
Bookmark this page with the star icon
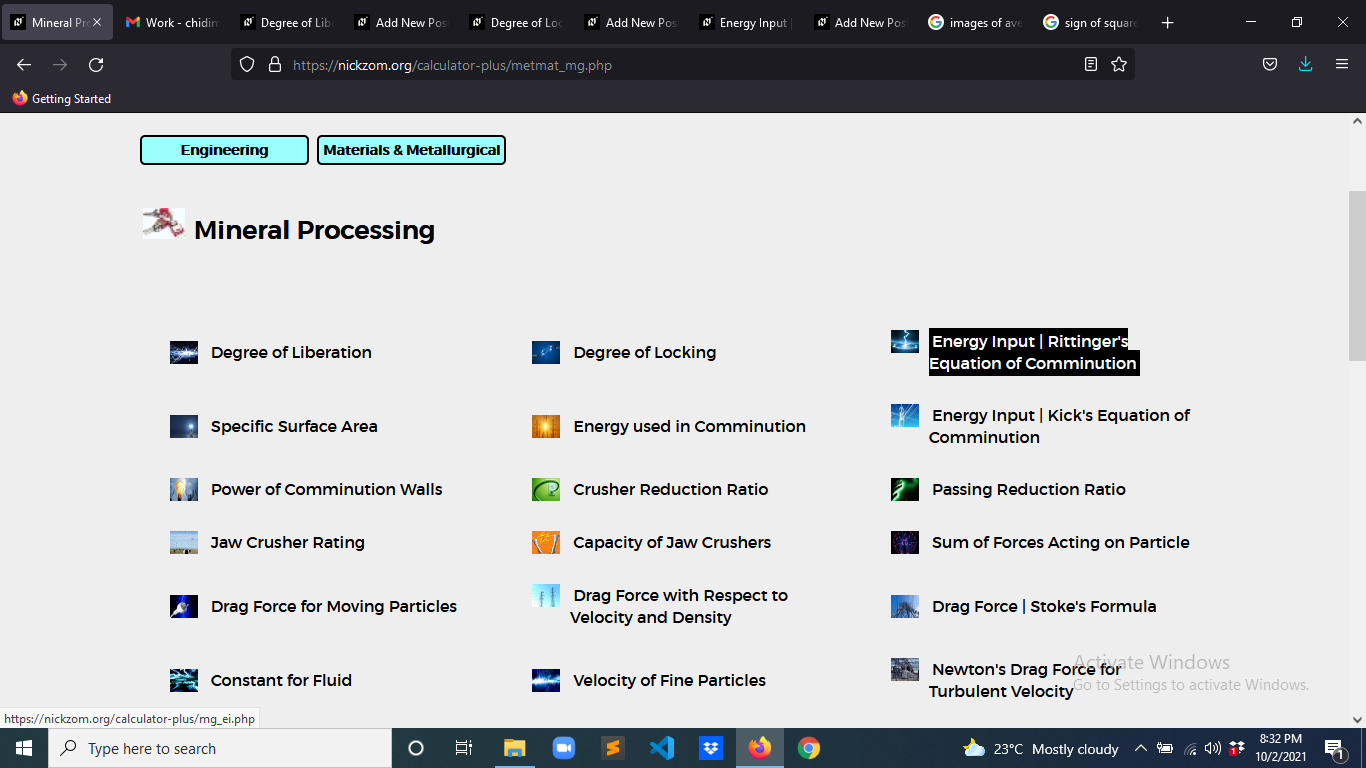[x=1119, y=65]
